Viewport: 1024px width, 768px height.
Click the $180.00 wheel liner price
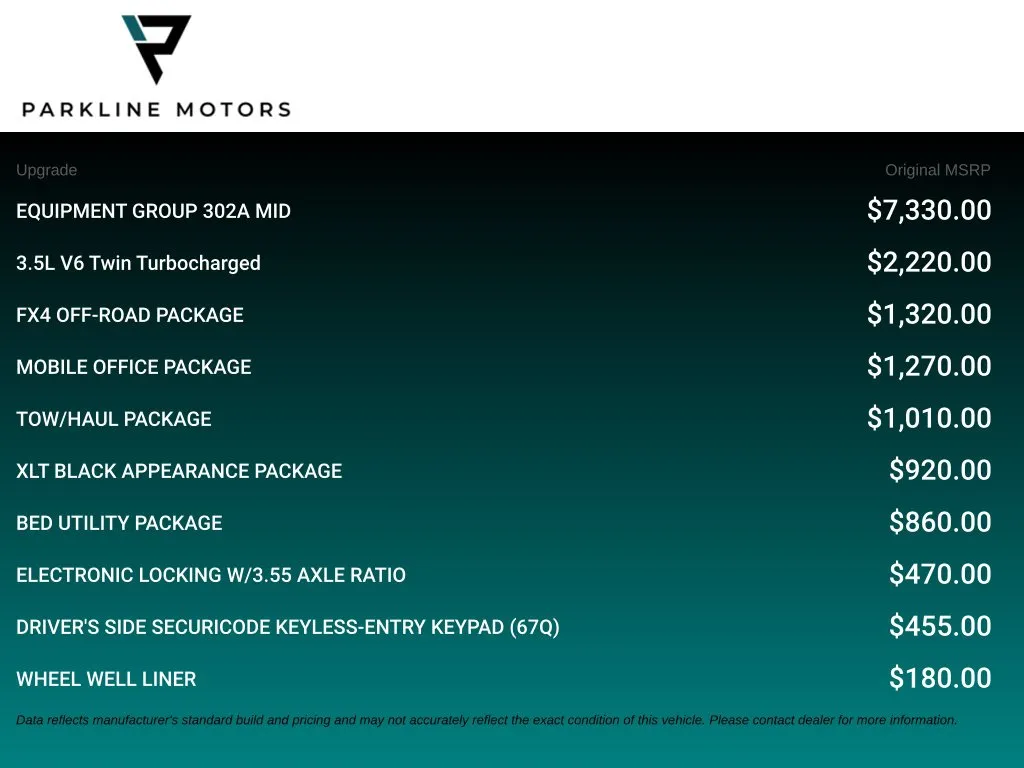940,678
